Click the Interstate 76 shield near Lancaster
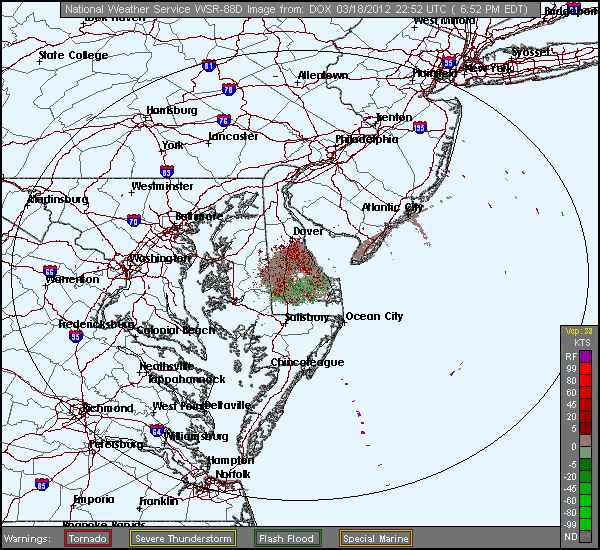 click(223, 121)
